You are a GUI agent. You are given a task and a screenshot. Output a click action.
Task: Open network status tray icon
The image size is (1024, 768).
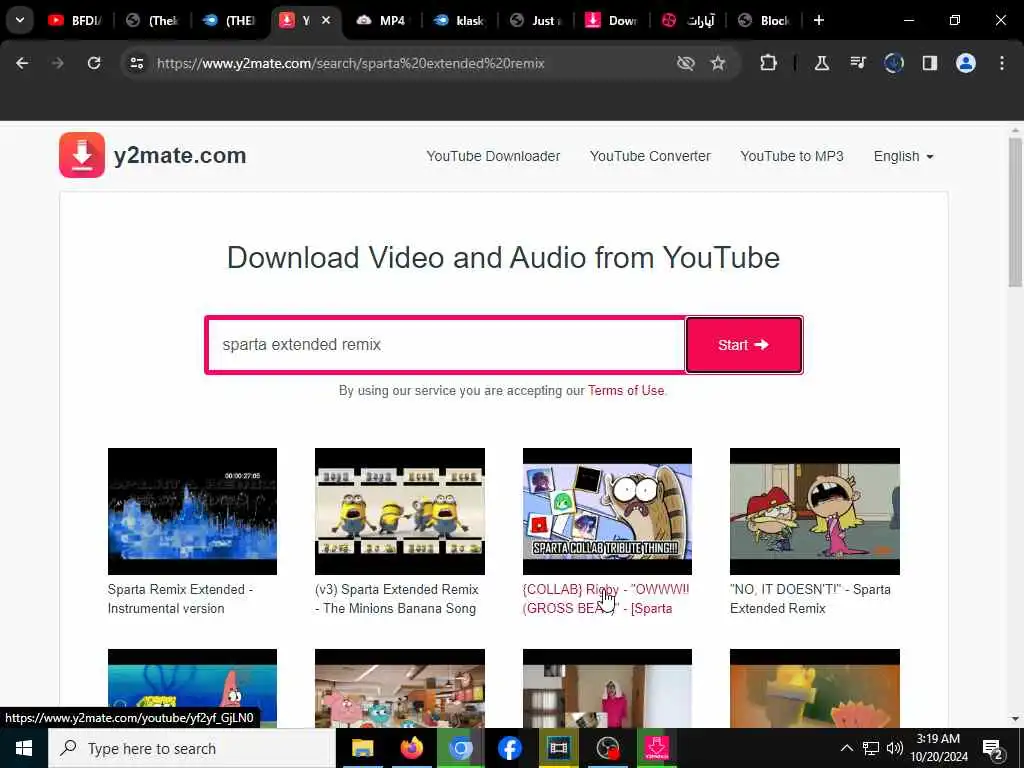[871, 748]
